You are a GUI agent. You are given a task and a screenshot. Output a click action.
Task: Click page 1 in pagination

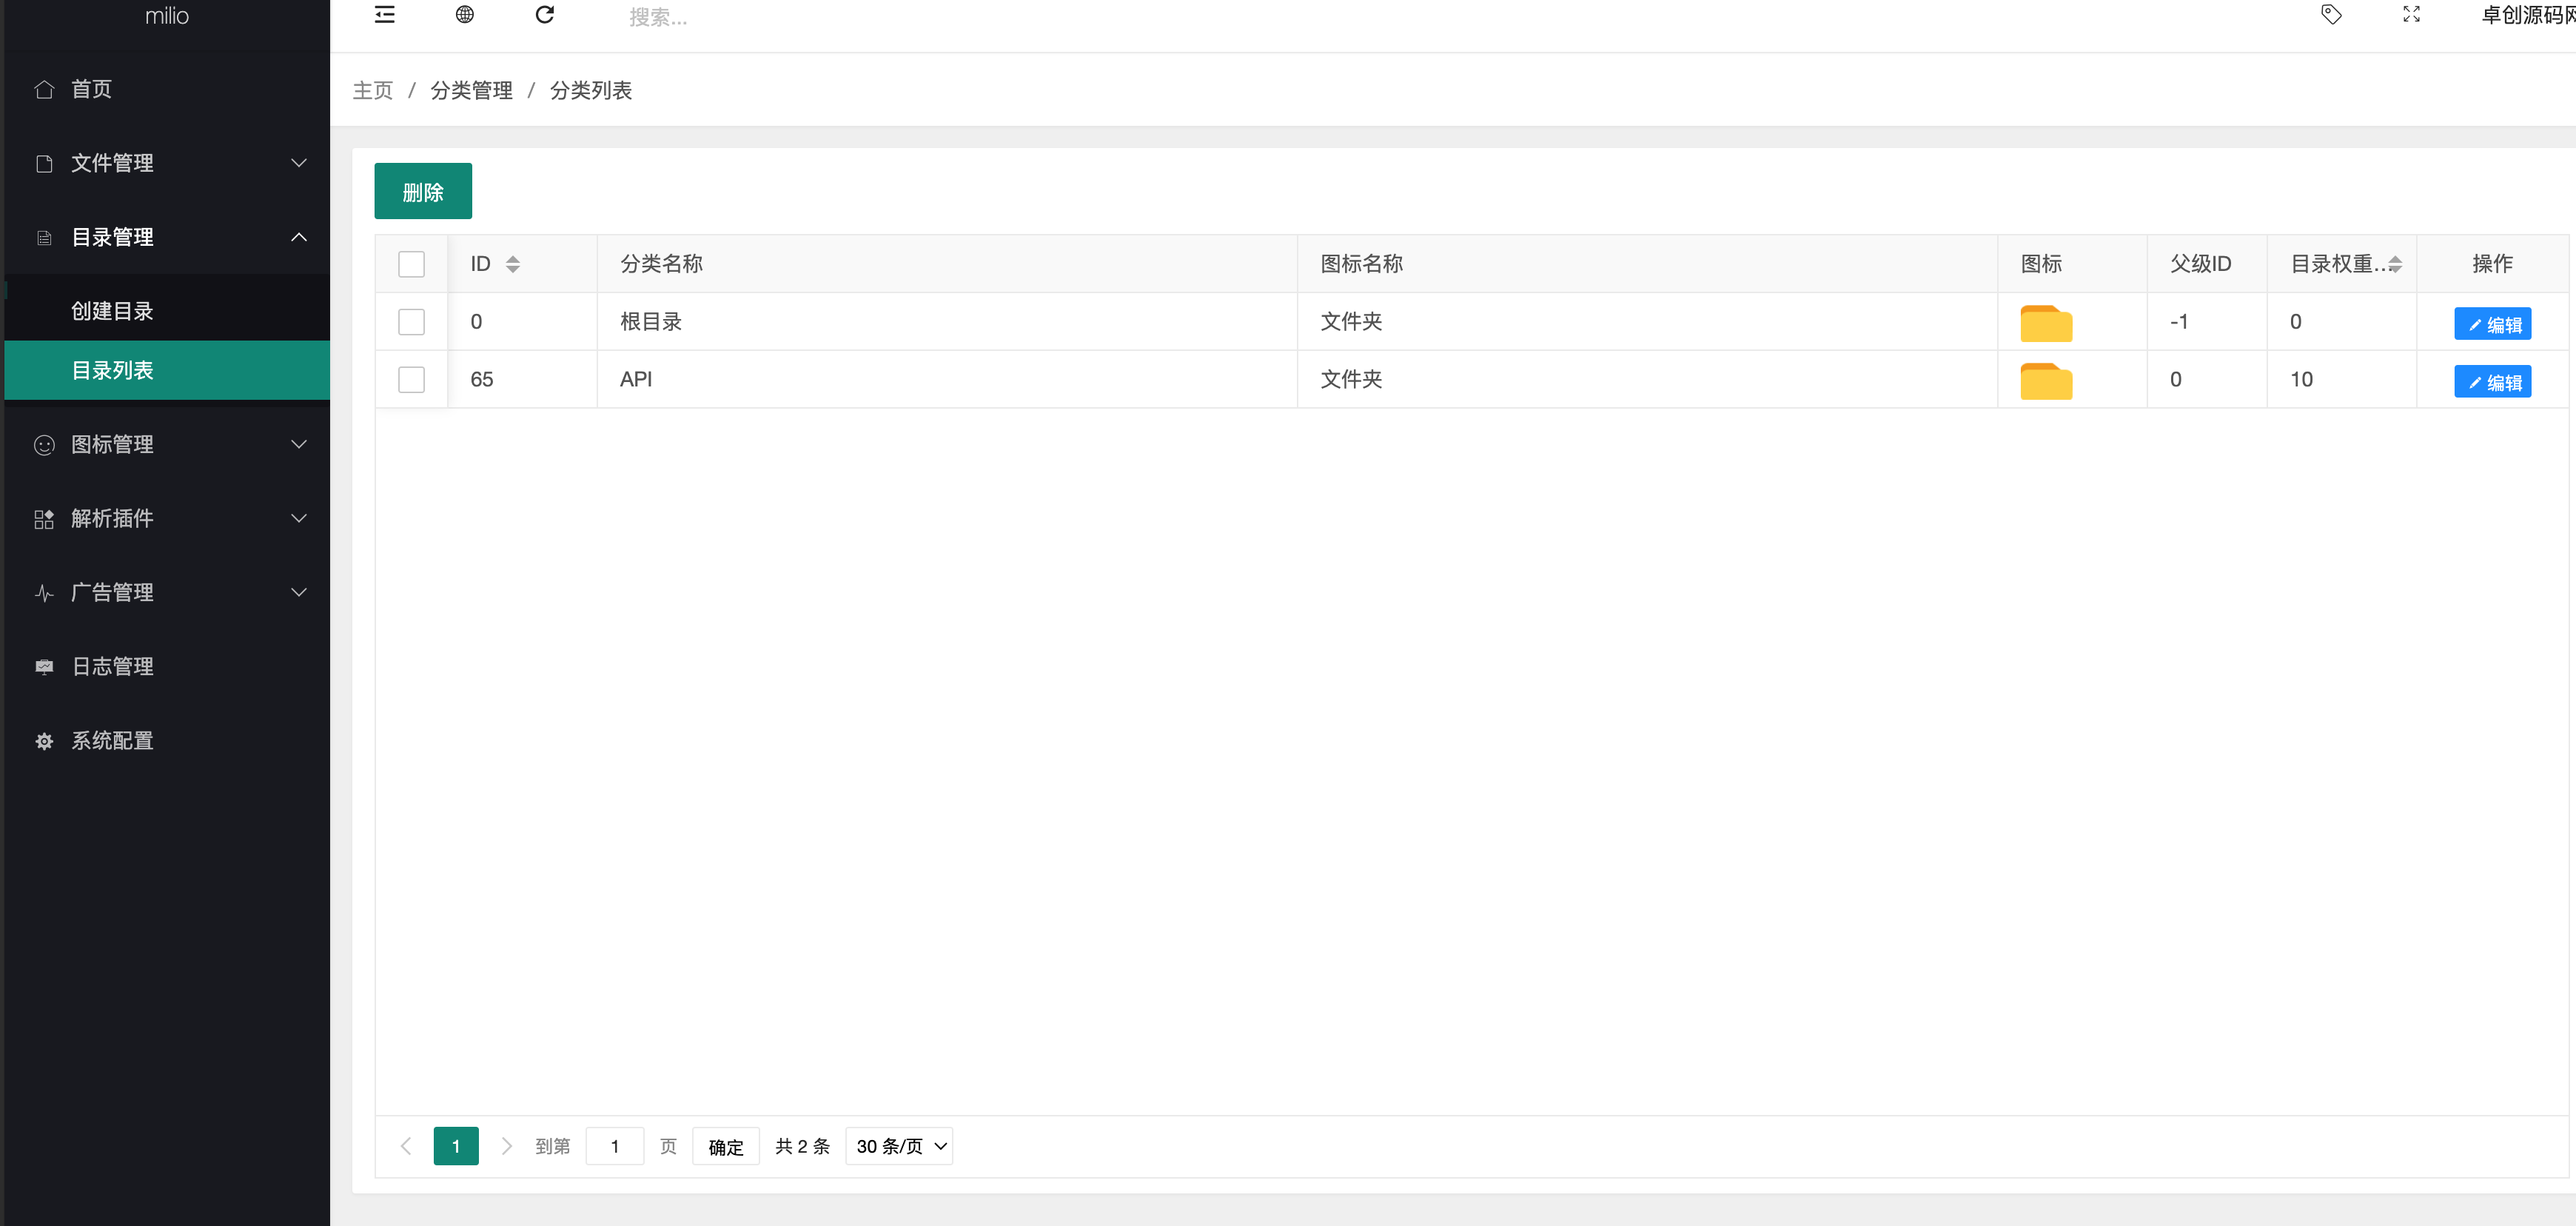pos(456,1146)
